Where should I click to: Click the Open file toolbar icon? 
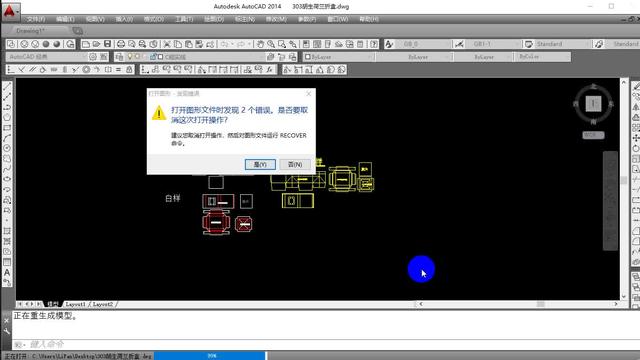96,44
